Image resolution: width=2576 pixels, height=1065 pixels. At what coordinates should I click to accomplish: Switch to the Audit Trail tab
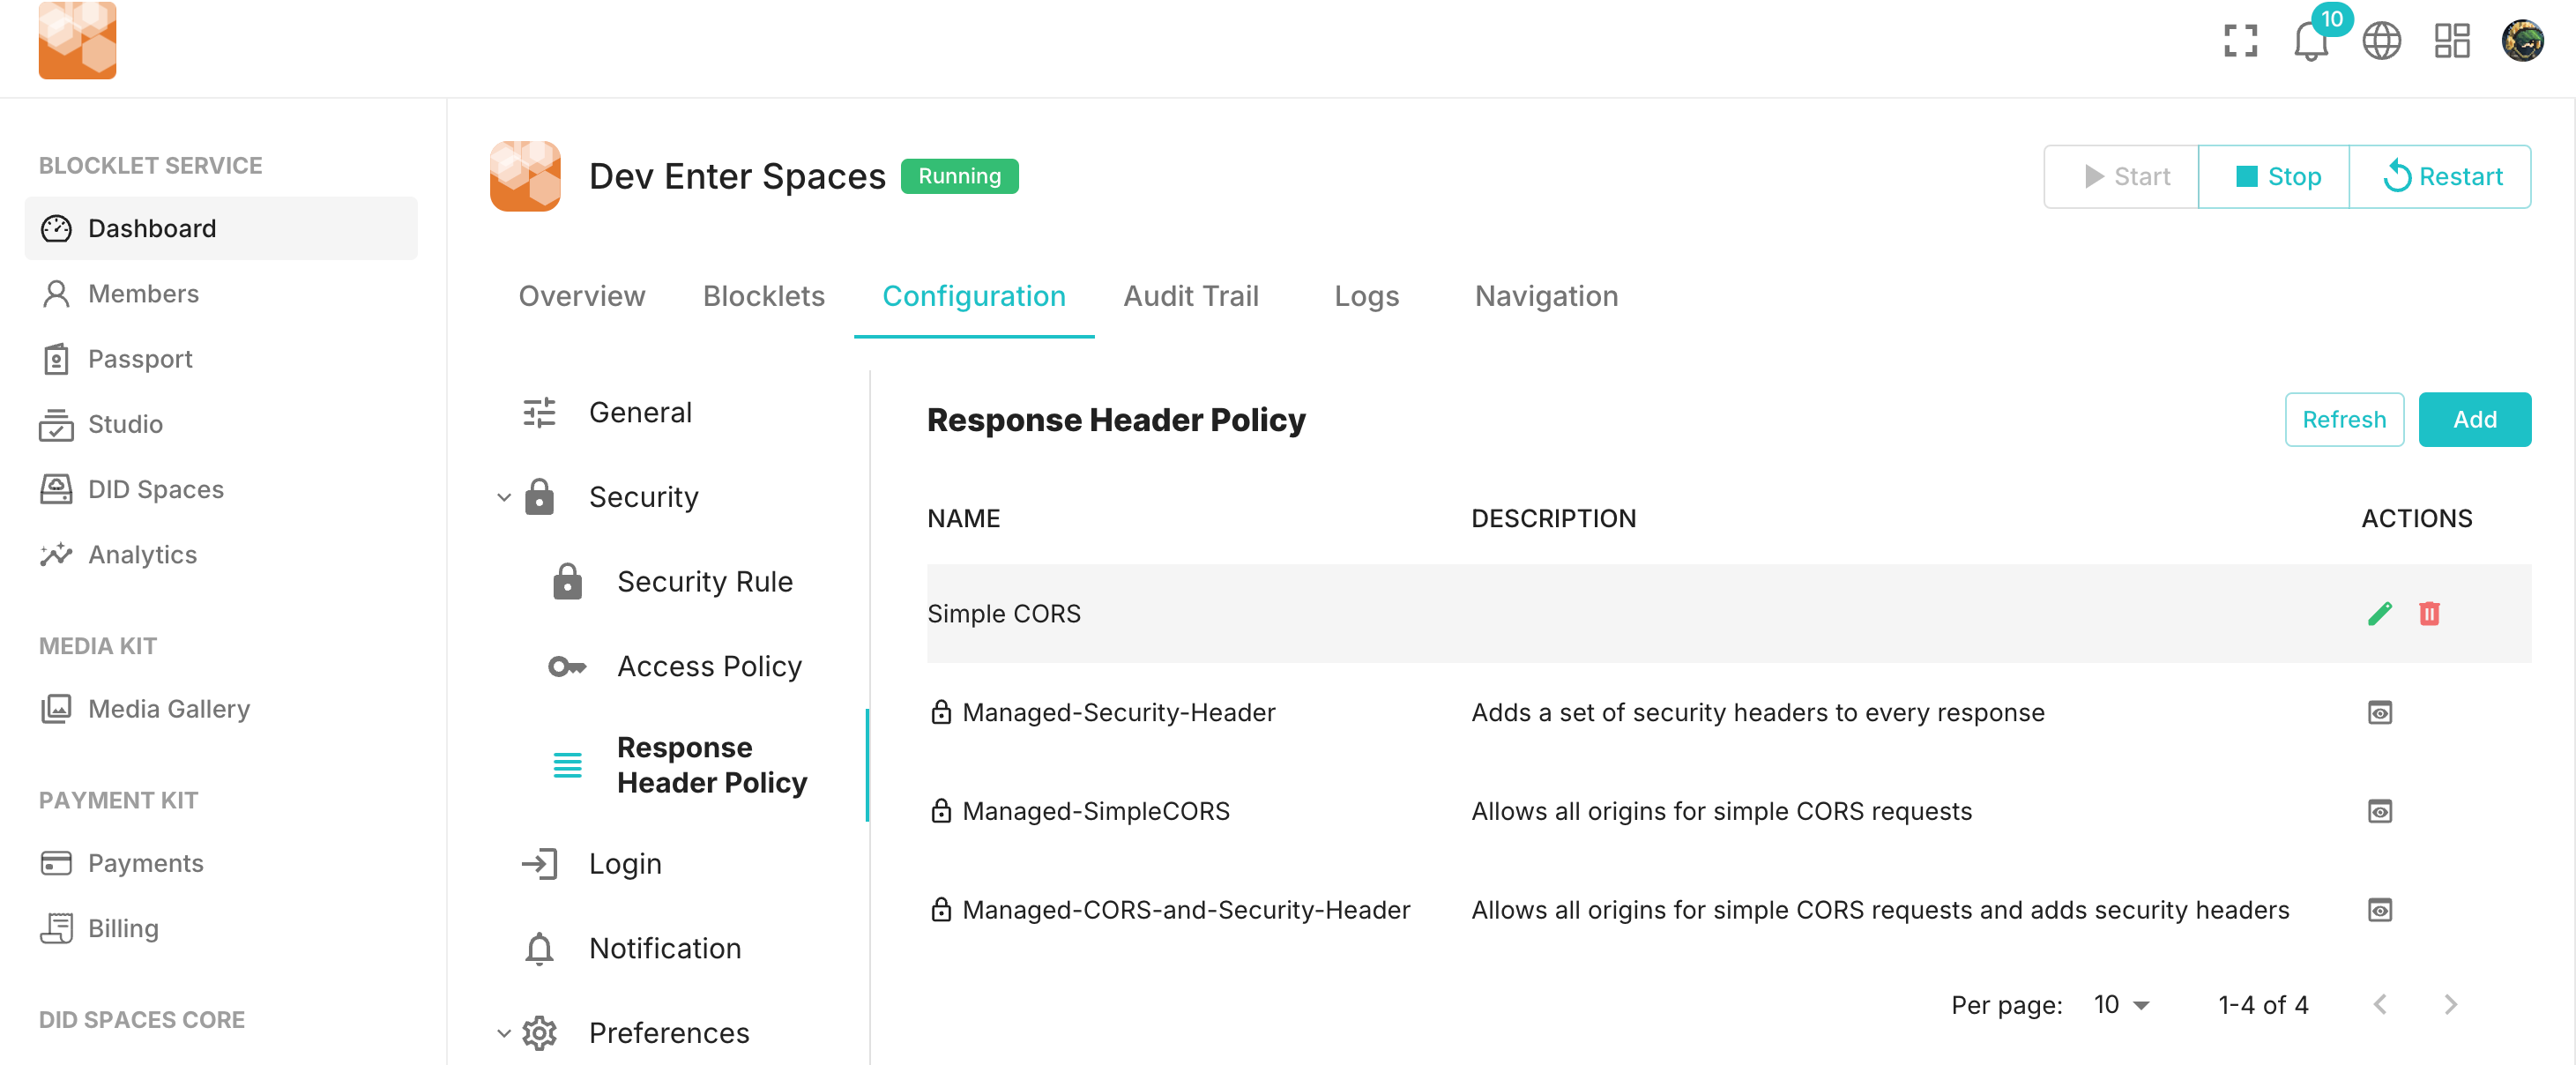tap(1190, 296)
